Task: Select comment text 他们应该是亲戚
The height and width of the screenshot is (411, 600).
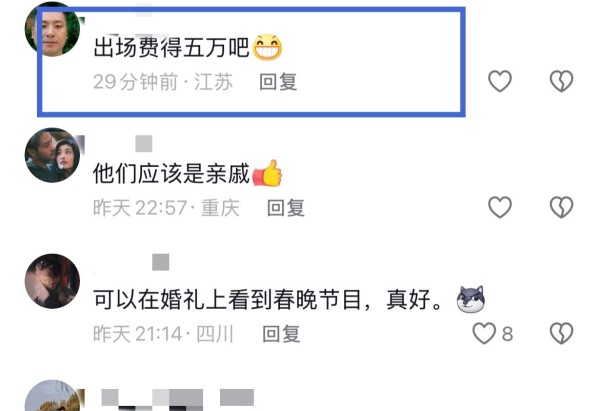Action: tap(171, 174)
